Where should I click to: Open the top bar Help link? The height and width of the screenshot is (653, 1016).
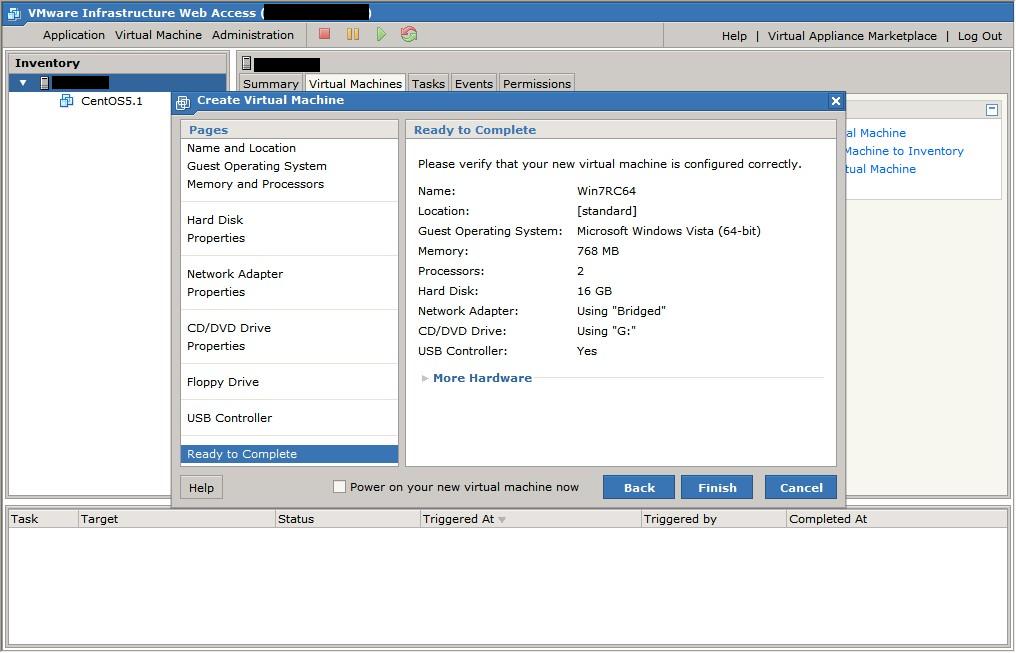tap(734, 36)
